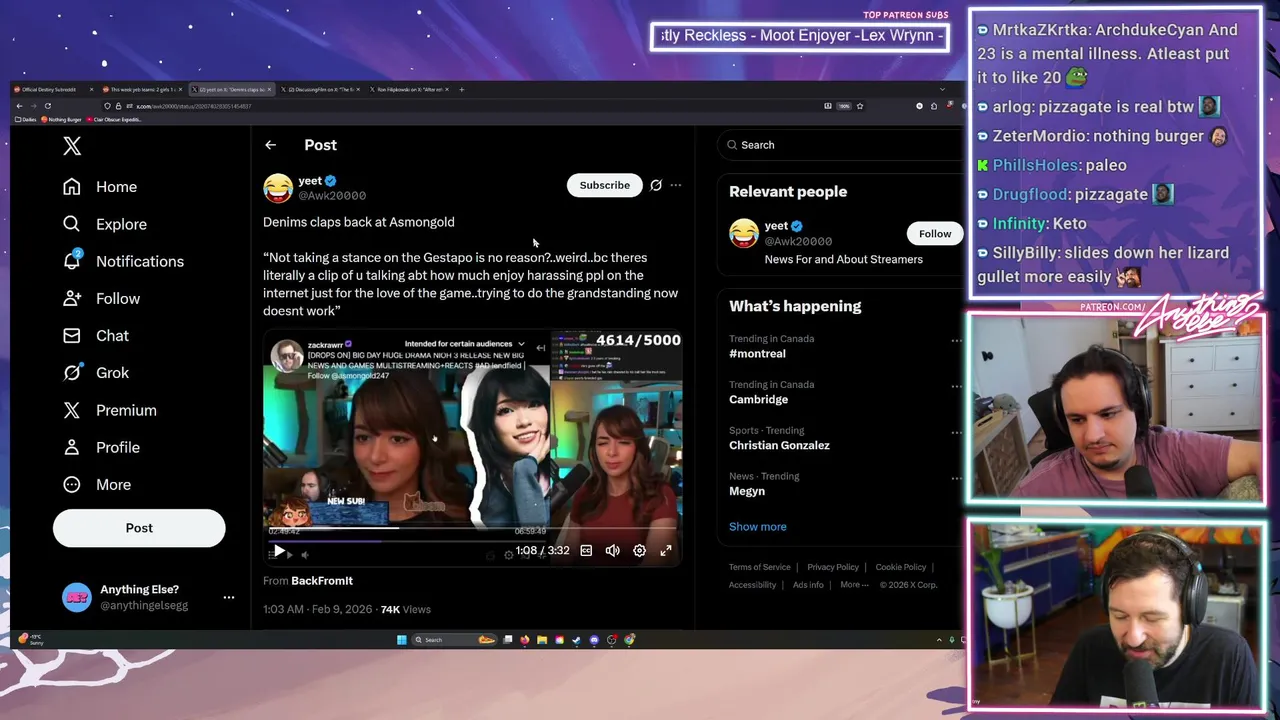Open options for the Cambridge trend
Viewport: 1280px width, 720px height.
[x=956, y=387]
